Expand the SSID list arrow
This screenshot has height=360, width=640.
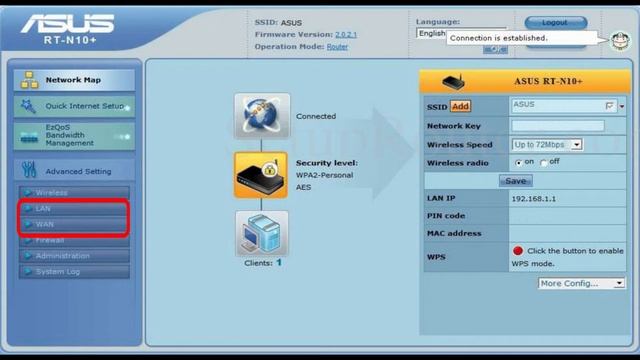[622, 106]
